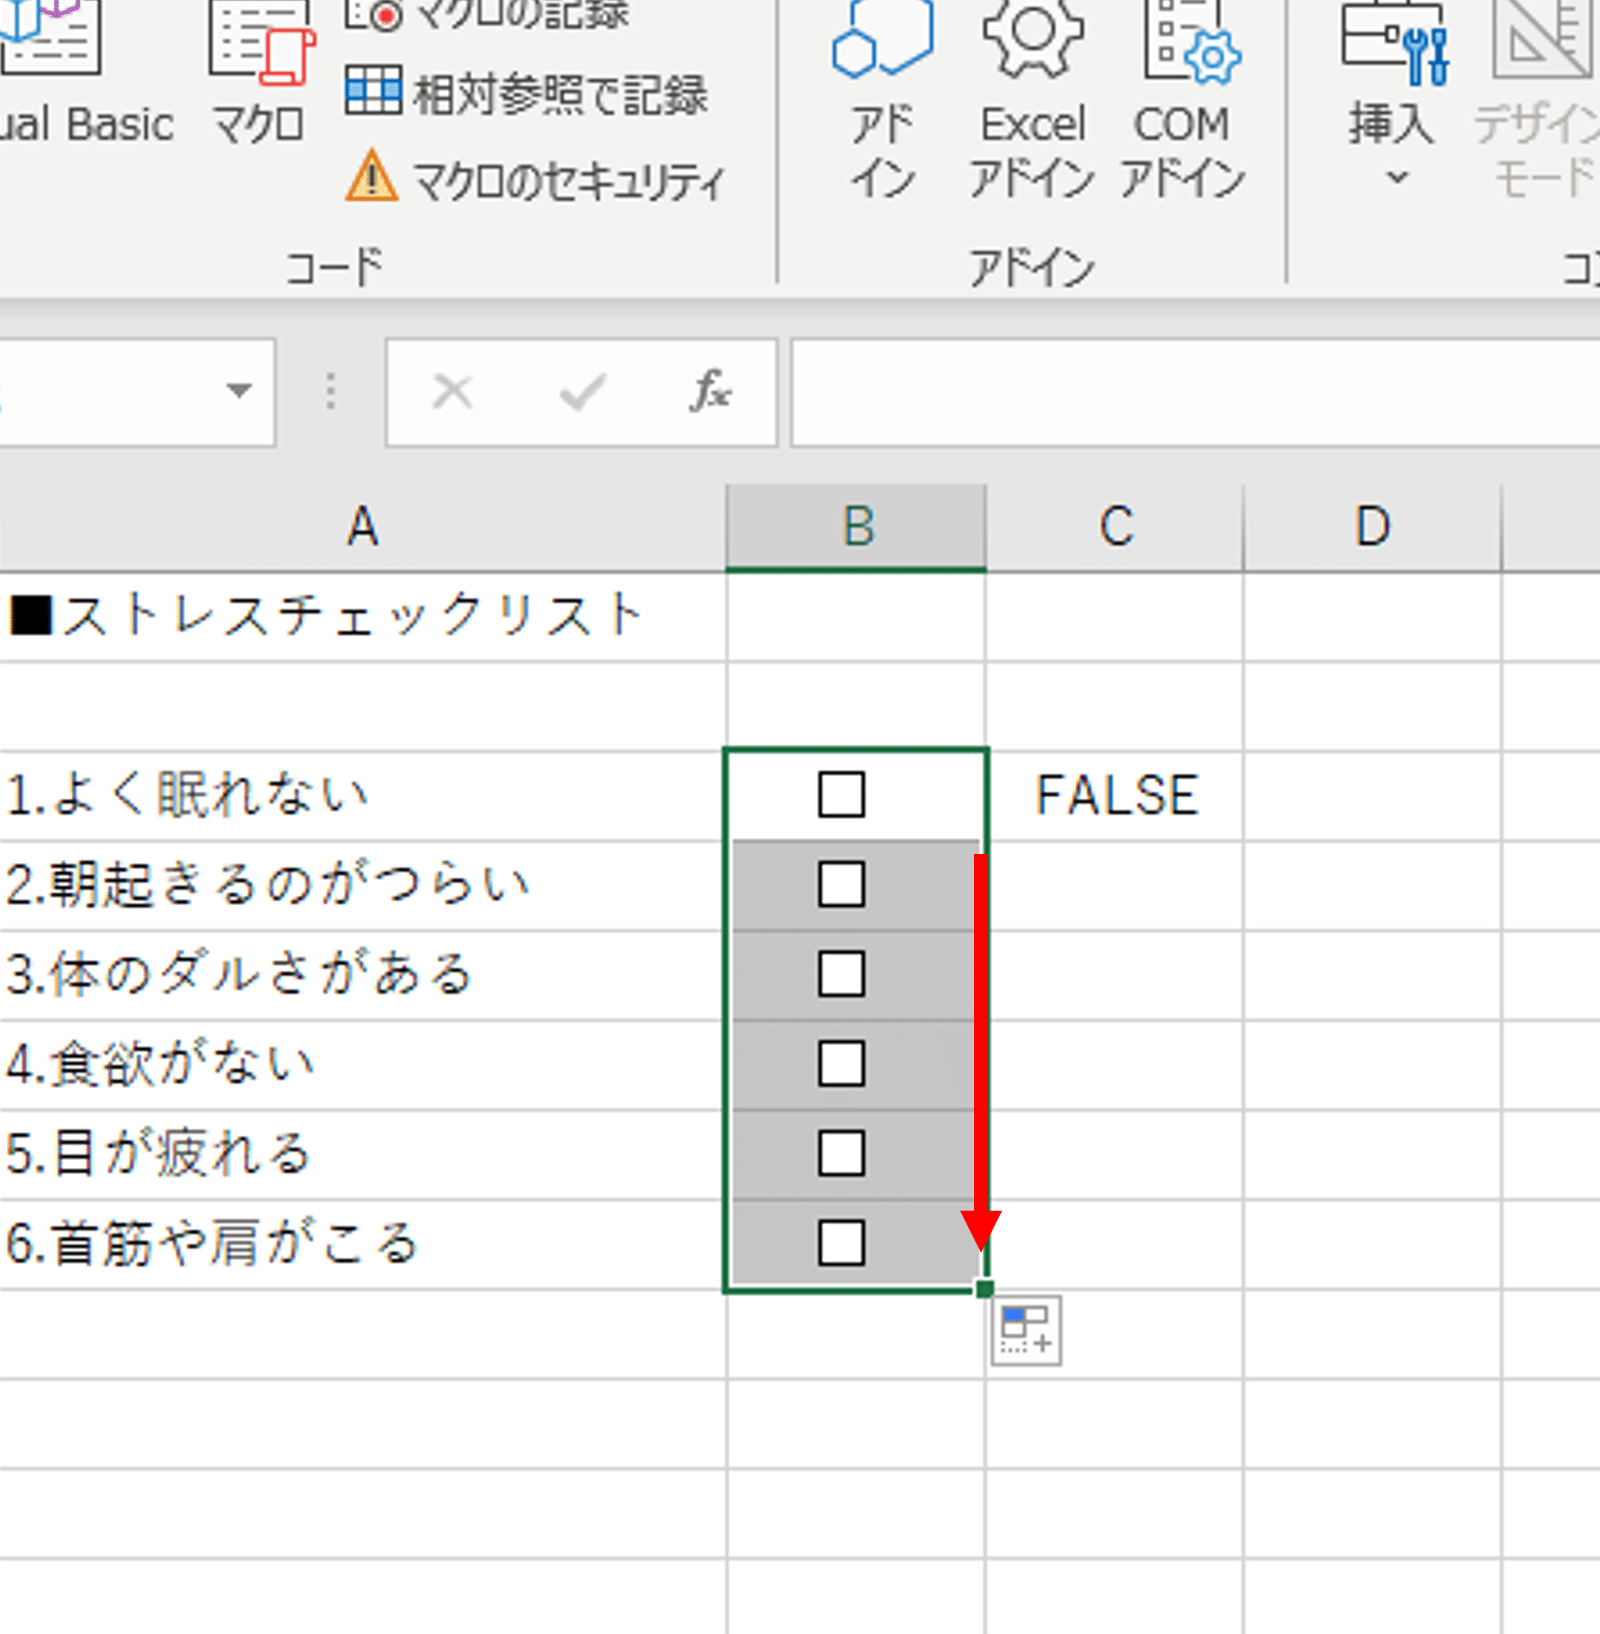Select column B header
Screen dimensions: 1600x1634
pyautogui.click(x=856, y=527)
